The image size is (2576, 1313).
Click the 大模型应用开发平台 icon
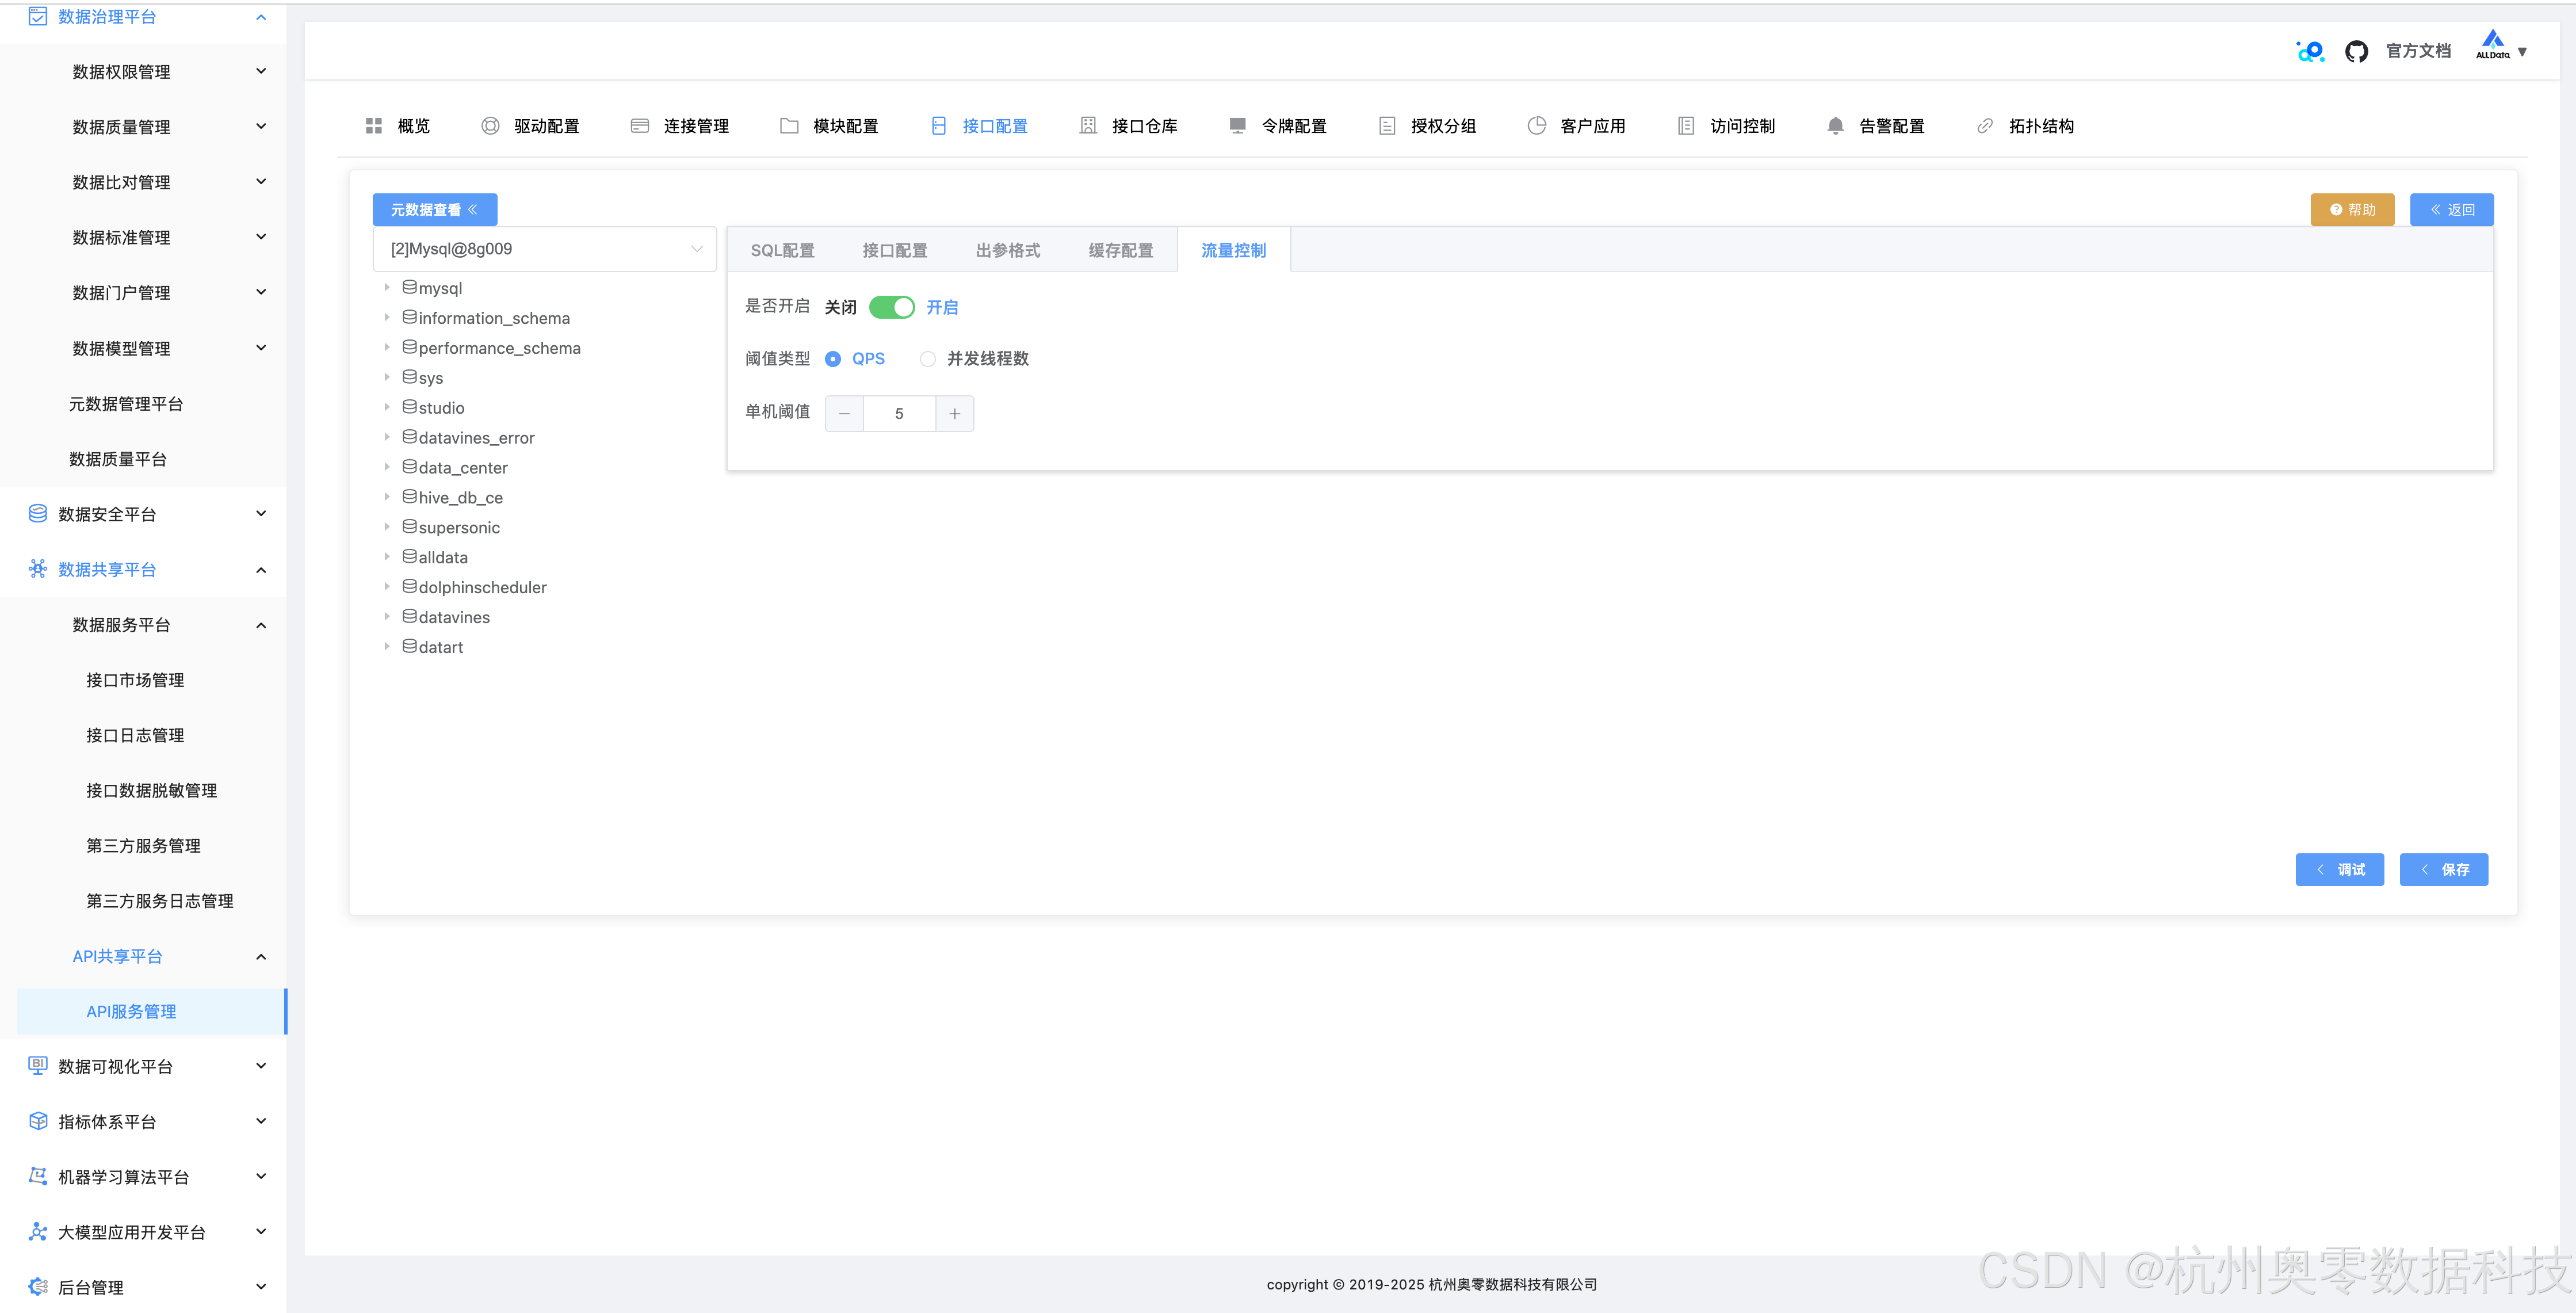tap(38, 1232)
